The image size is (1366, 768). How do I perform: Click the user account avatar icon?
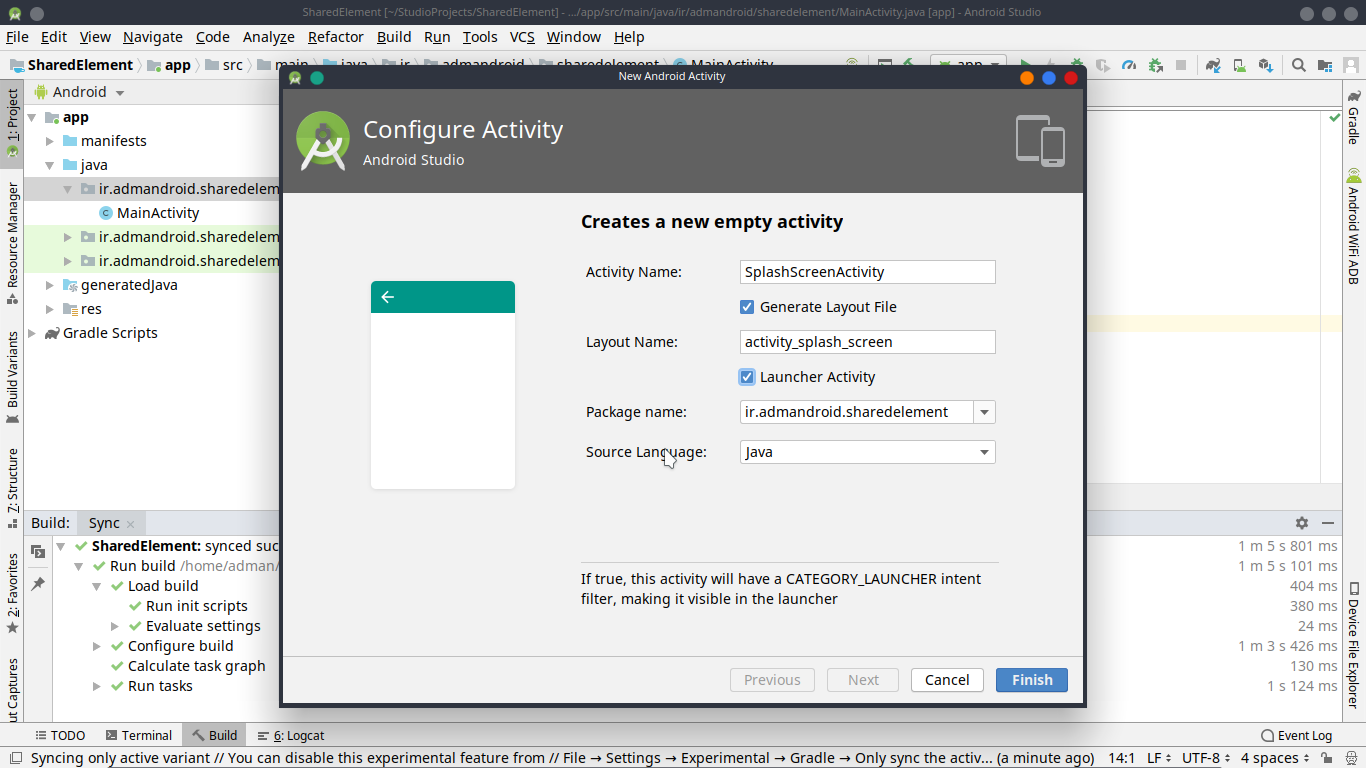(x=1351, y=65)
